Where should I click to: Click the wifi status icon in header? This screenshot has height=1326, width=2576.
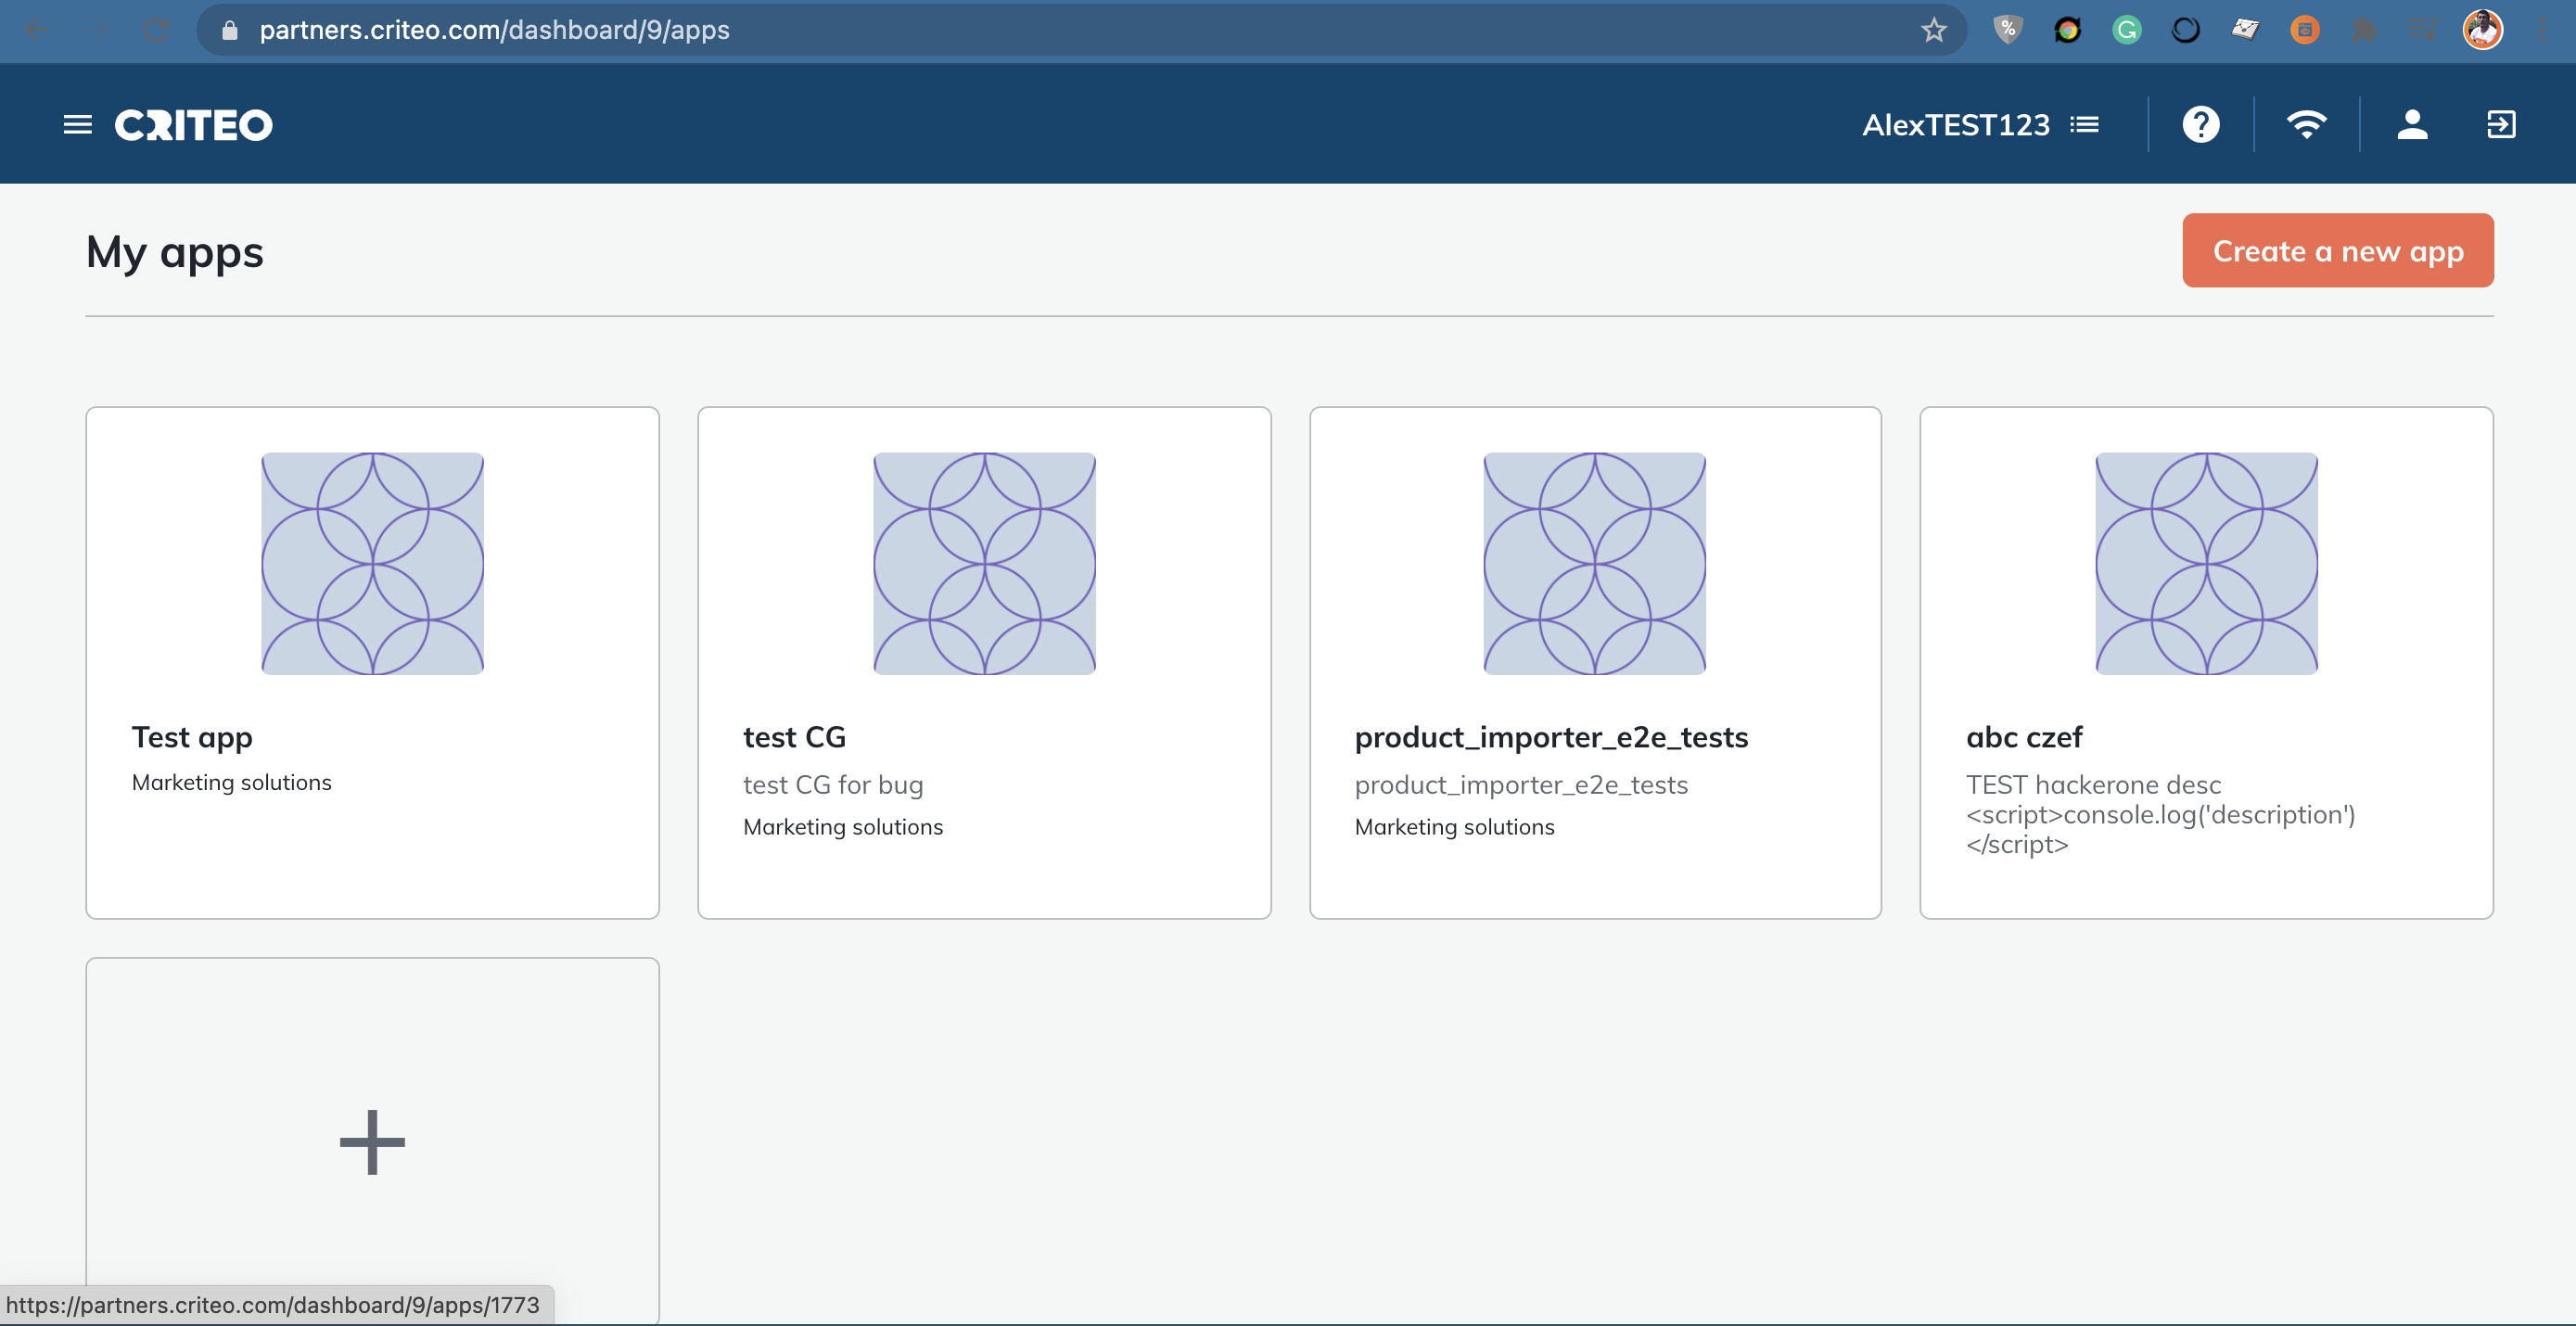click(2306, 125)
